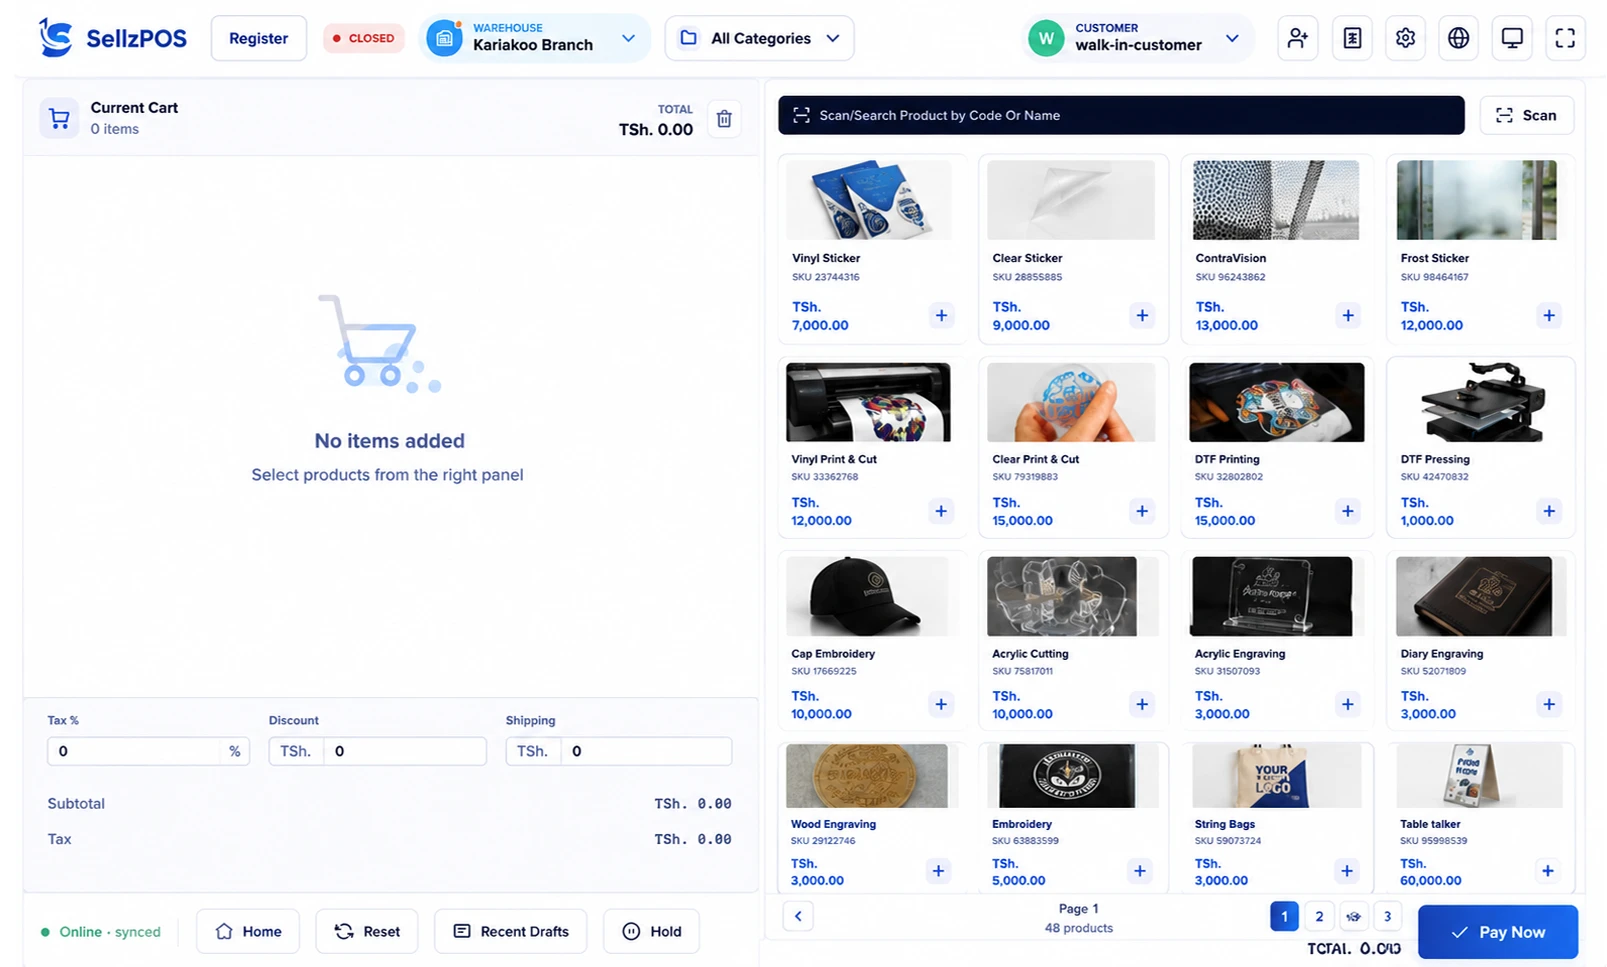Toggle fullscreen mode icon
Image resolution: width=1607 pixels, height=967 pixels.
pyautogui.click(x=1565, y=38)
